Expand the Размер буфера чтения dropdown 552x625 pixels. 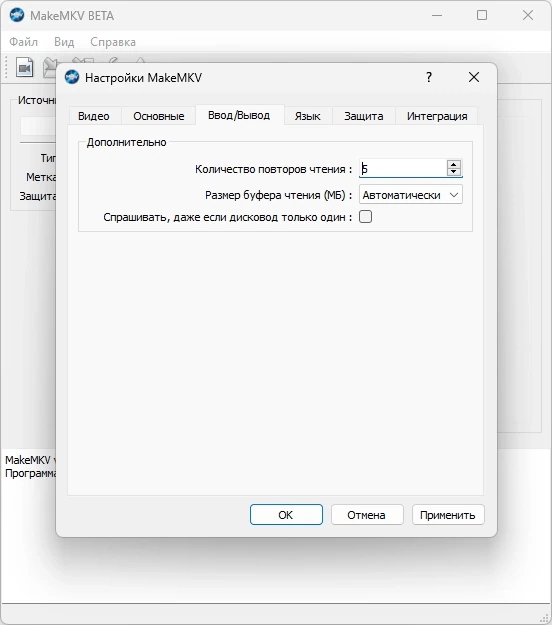point(411,195)
